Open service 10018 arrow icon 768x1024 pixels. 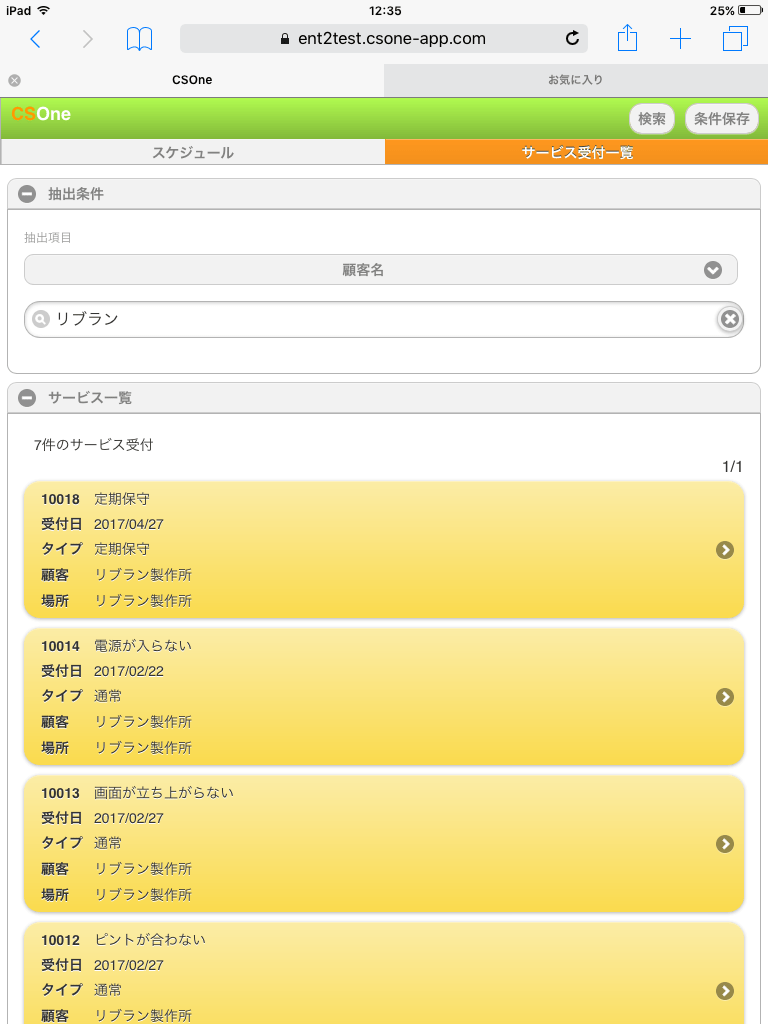[724, 550]
